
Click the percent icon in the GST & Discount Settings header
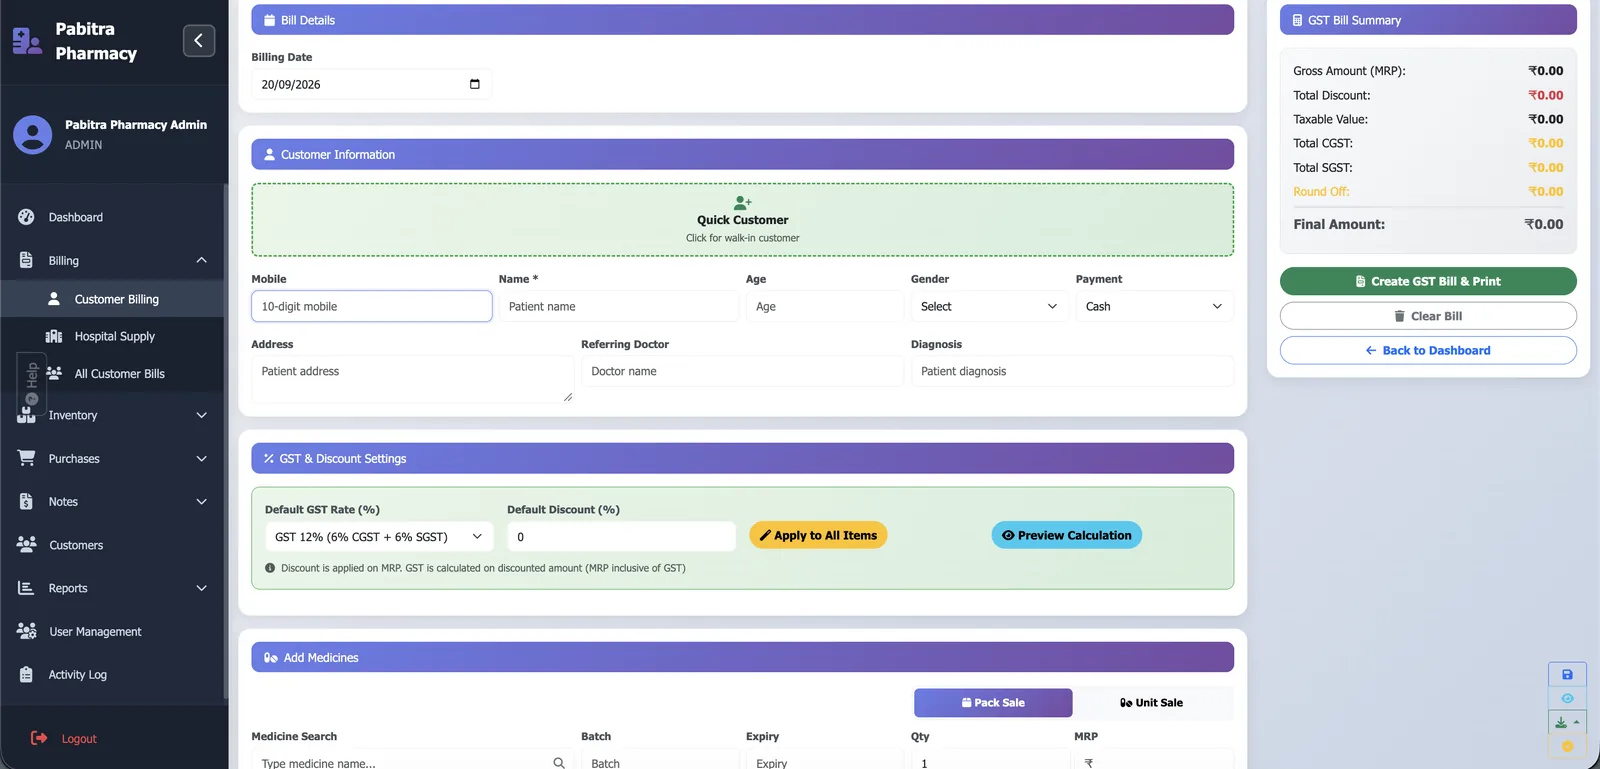point(269,459)
